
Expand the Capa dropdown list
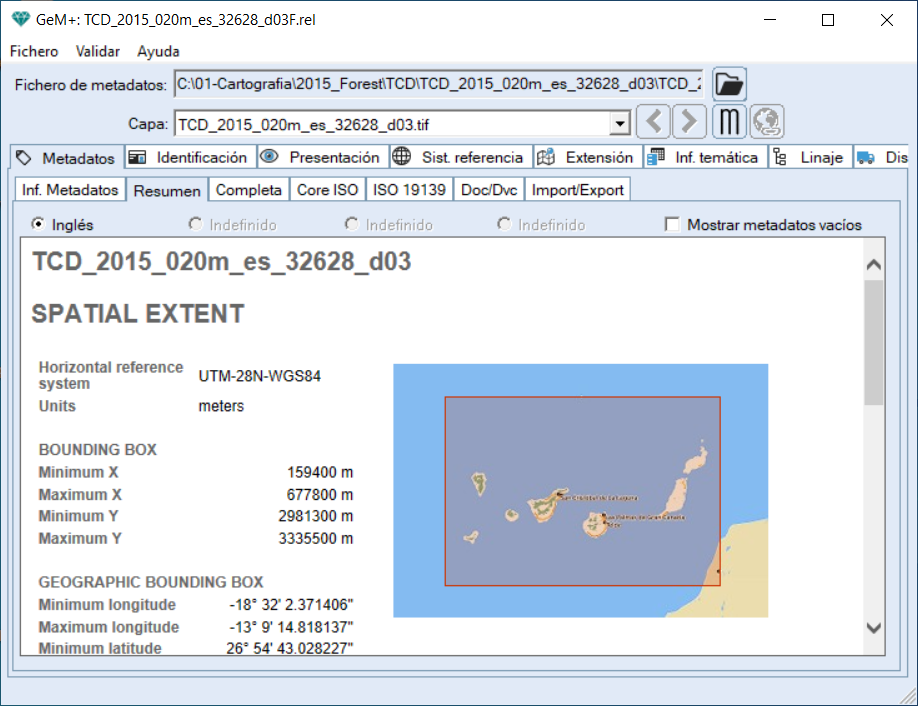point(620,124)
